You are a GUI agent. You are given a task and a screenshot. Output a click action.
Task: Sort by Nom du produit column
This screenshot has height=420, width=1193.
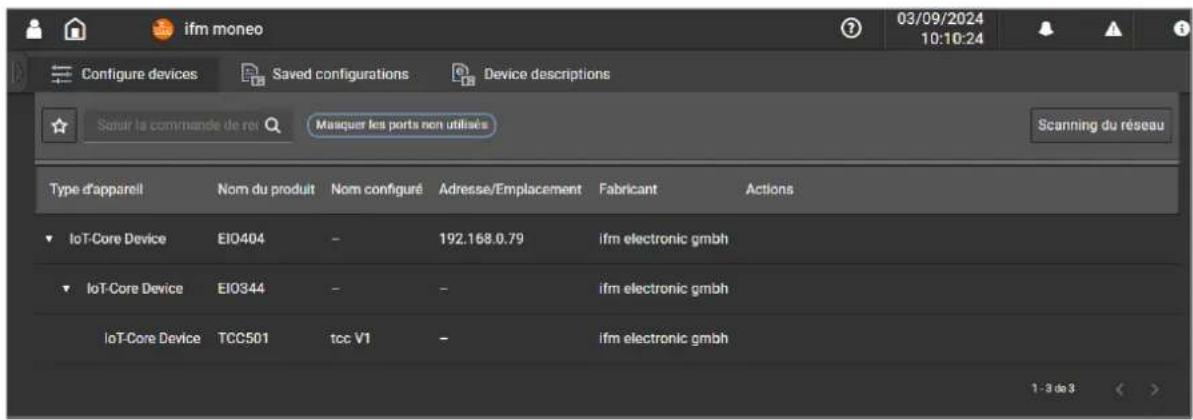coord(266,188)
